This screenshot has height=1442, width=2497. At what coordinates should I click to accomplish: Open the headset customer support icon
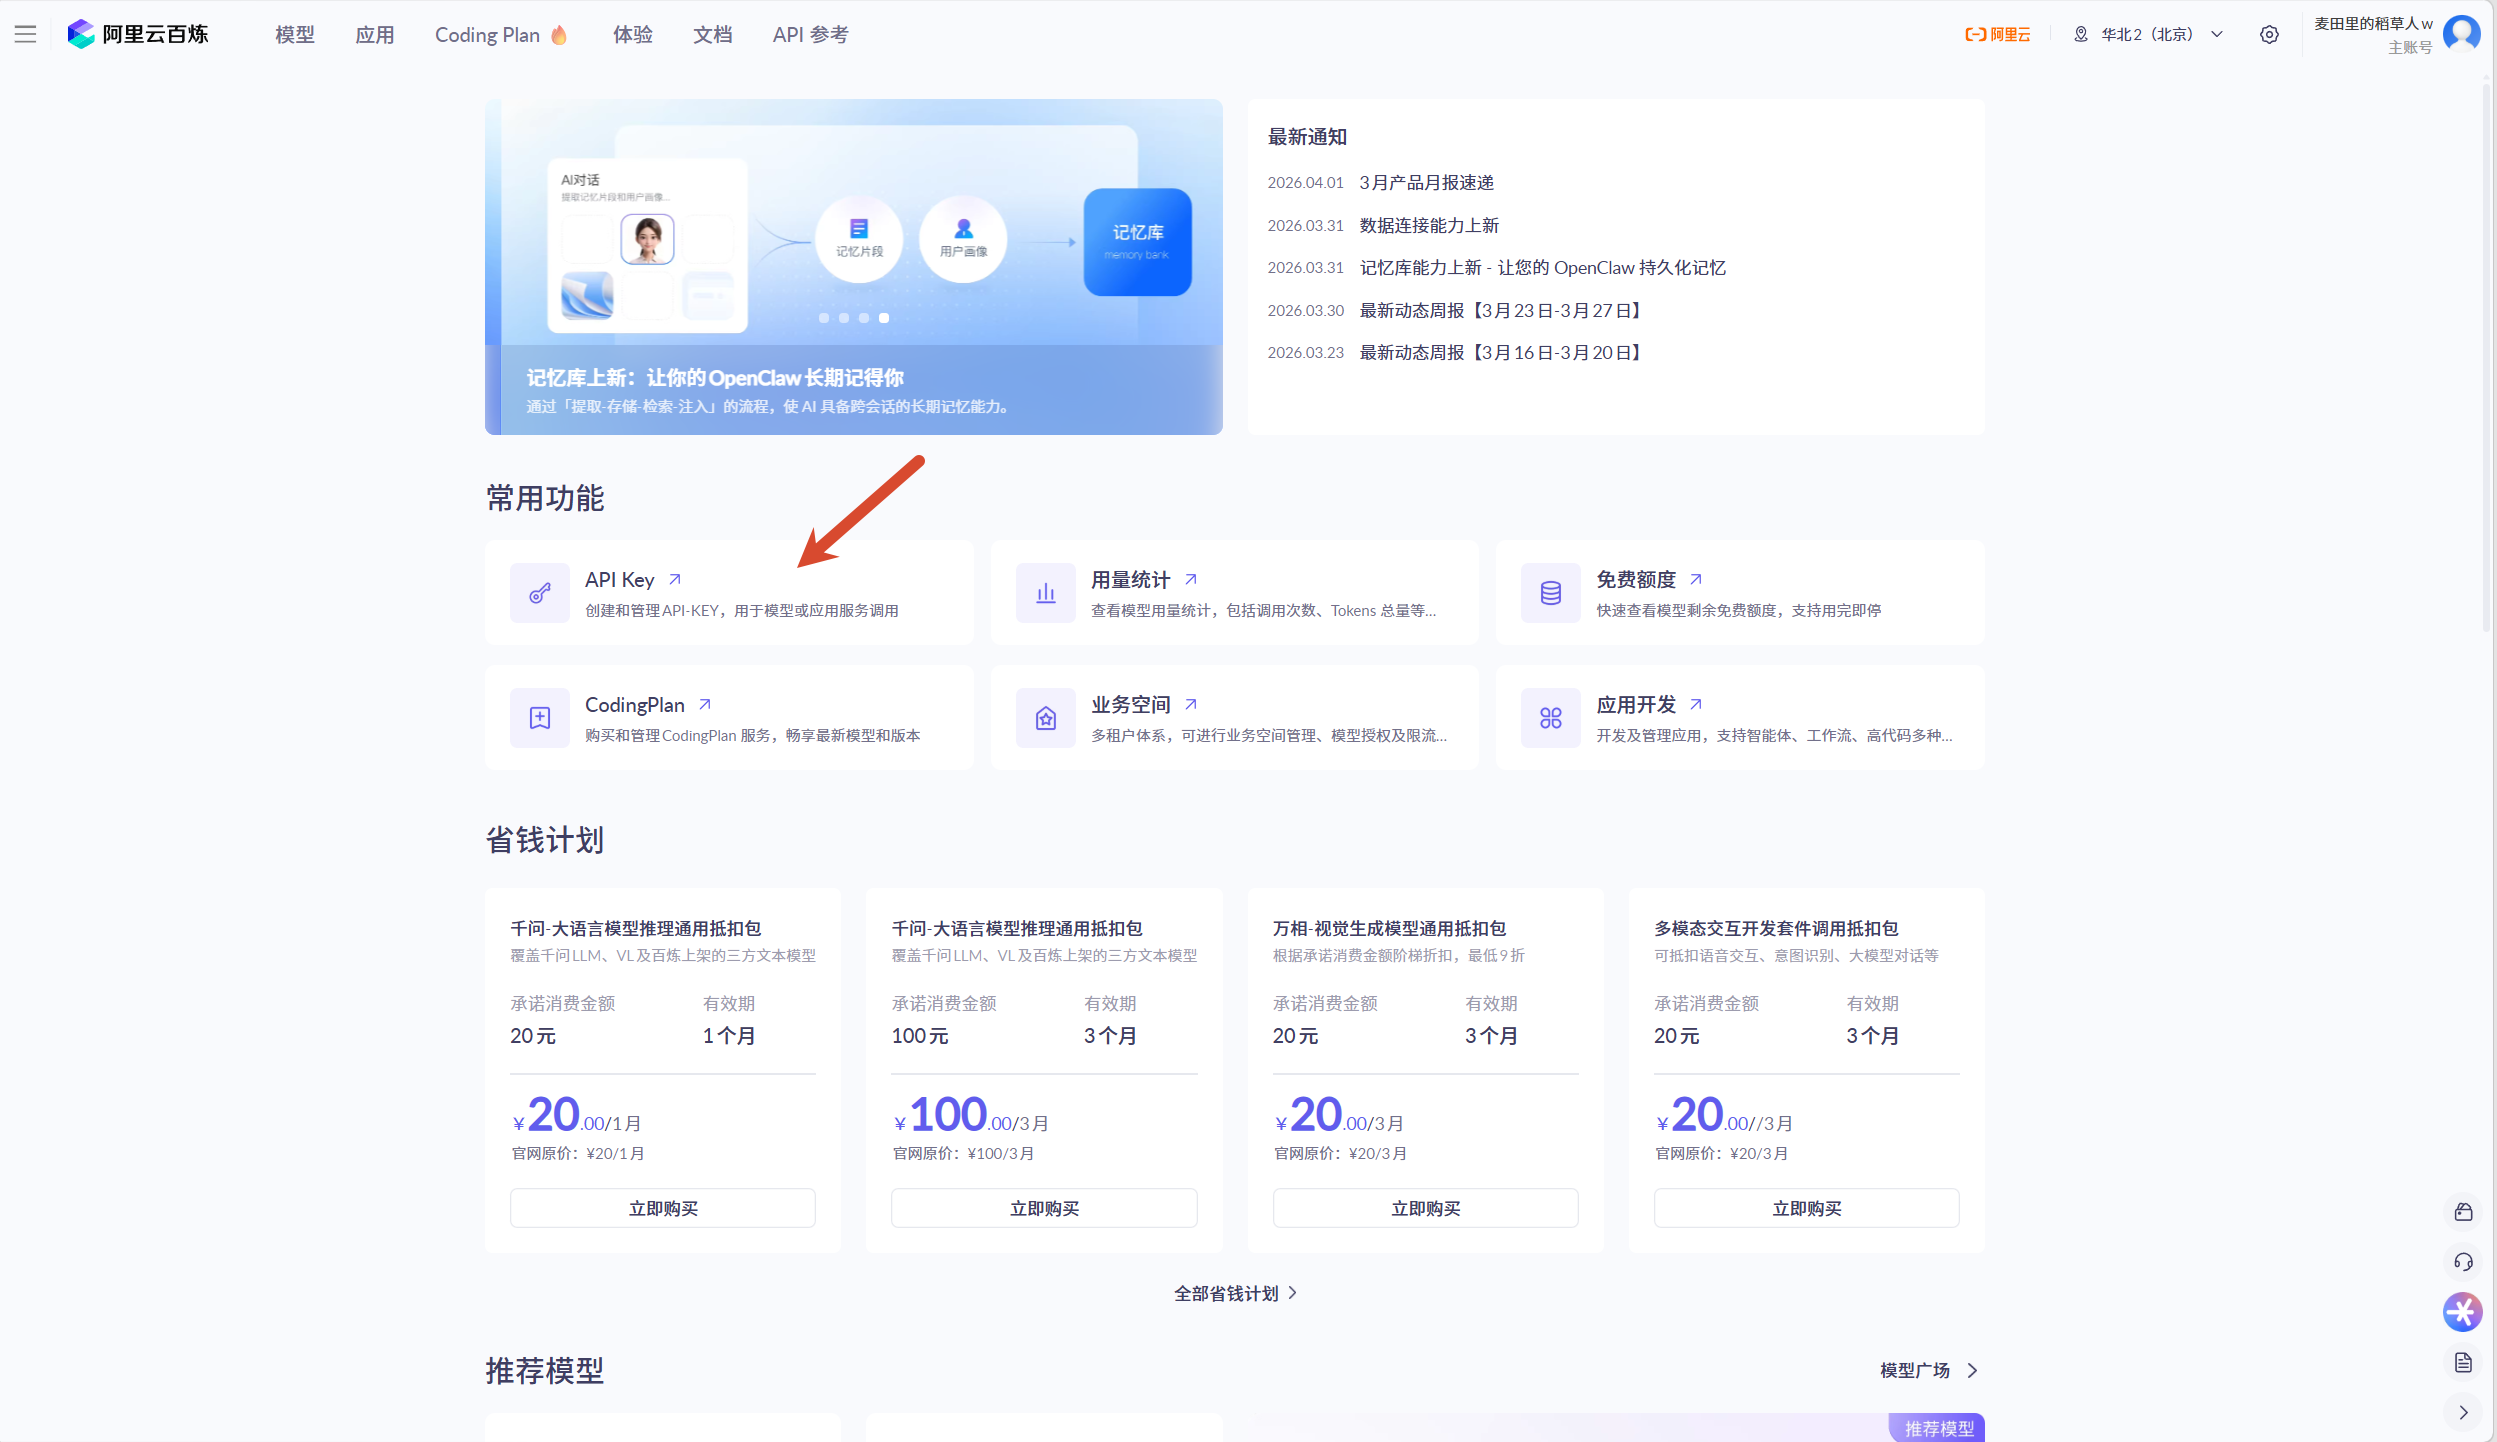pyautogui.click(x=2463, y=1262)
